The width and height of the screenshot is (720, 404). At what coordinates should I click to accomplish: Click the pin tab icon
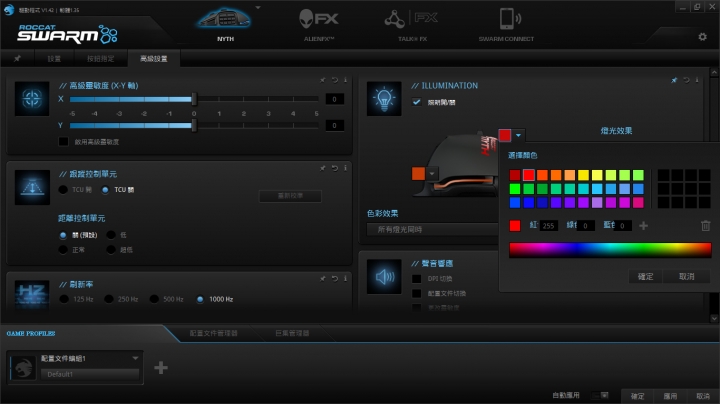pyautogui.click(x=17, y=59)
